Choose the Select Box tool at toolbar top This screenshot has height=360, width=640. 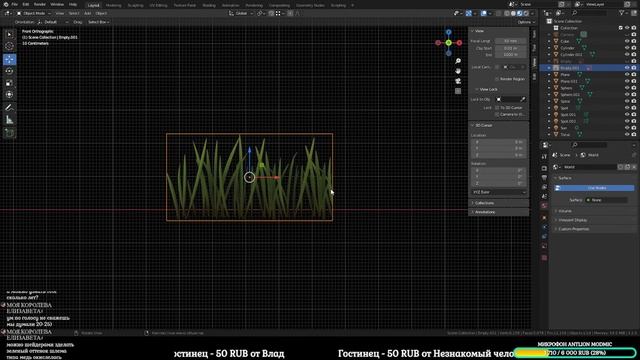[9, 34]
